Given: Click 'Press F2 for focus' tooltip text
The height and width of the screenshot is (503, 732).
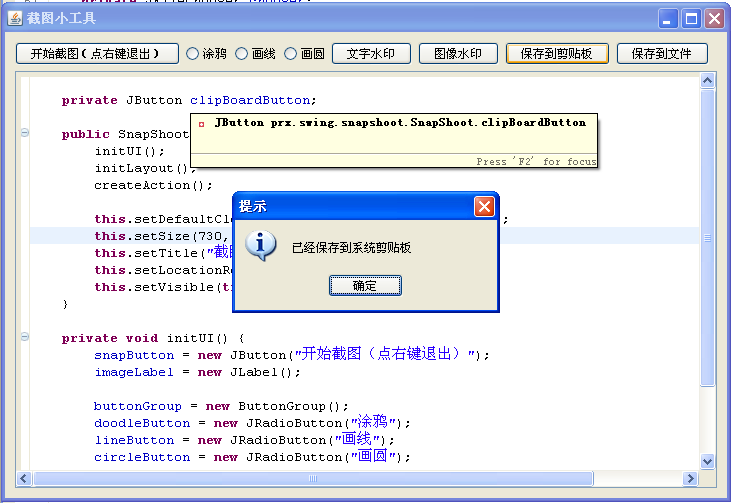Looking at the screenshot, I should pos(536,162).
